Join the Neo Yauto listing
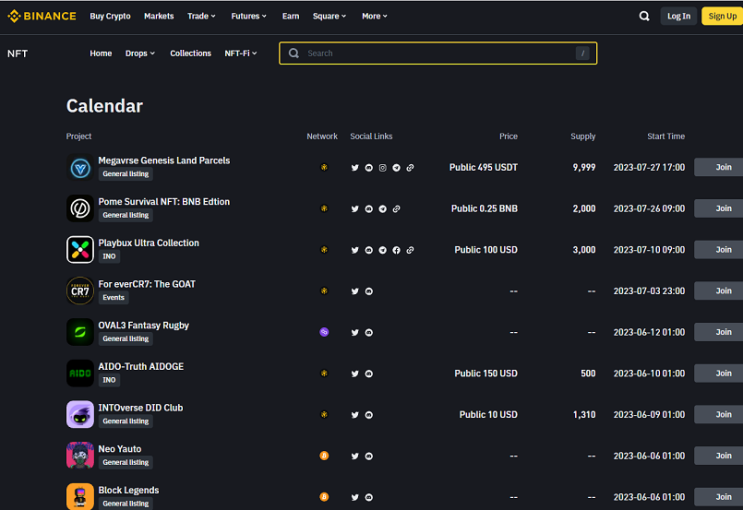This screenshot has height=510, width=743. click(719, 456)
